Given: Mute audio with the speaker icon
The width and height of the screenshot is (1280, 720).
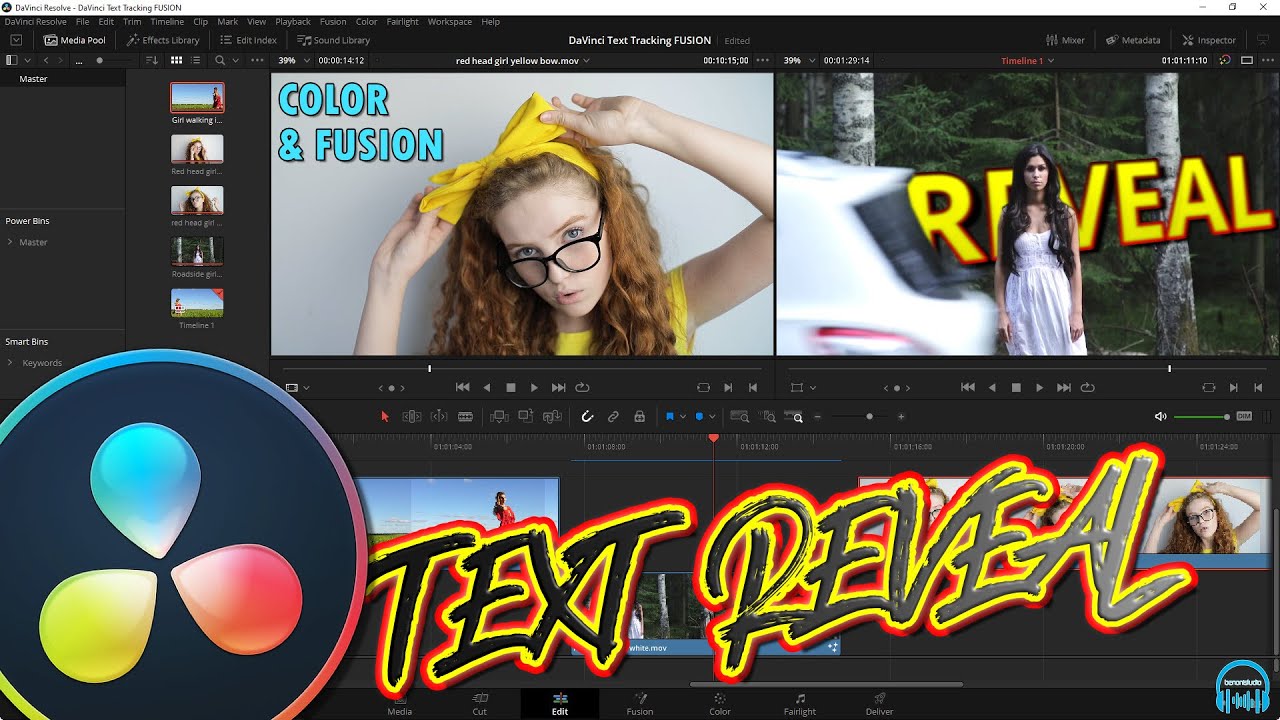Looking at the screenshot, I should 1160,417.
